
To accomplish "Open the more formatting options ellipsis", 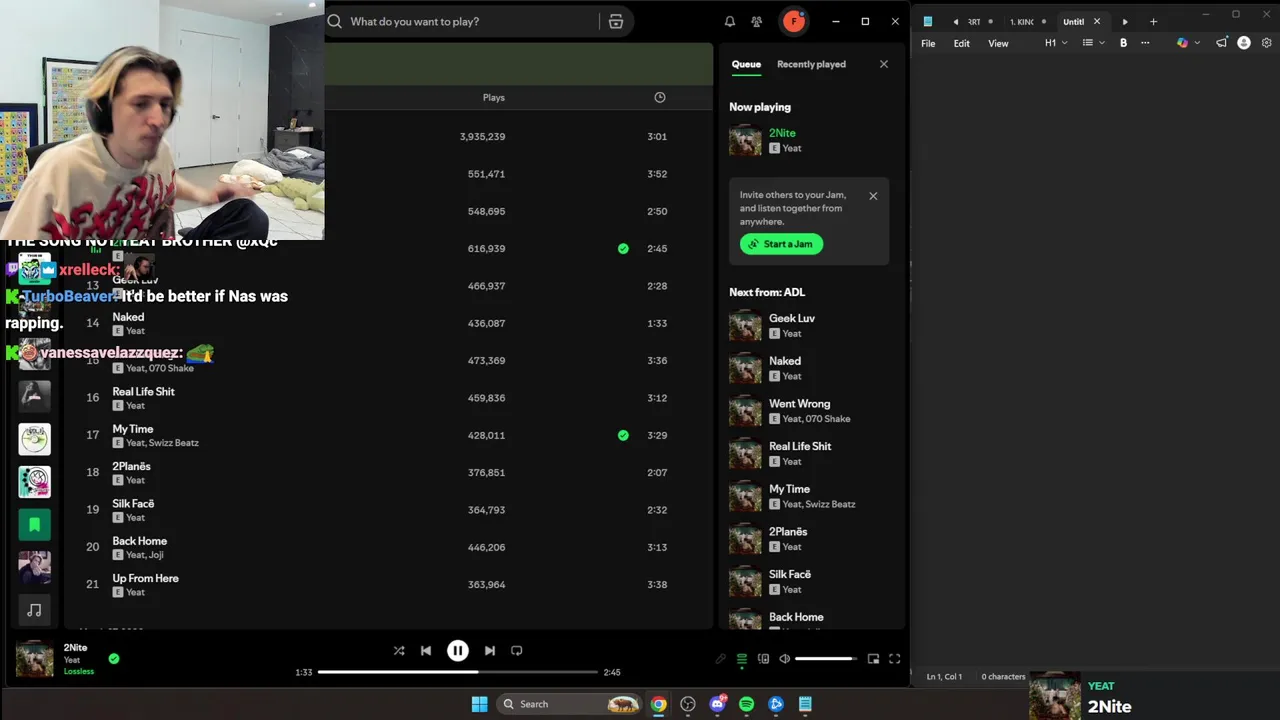I will 1145,43.
